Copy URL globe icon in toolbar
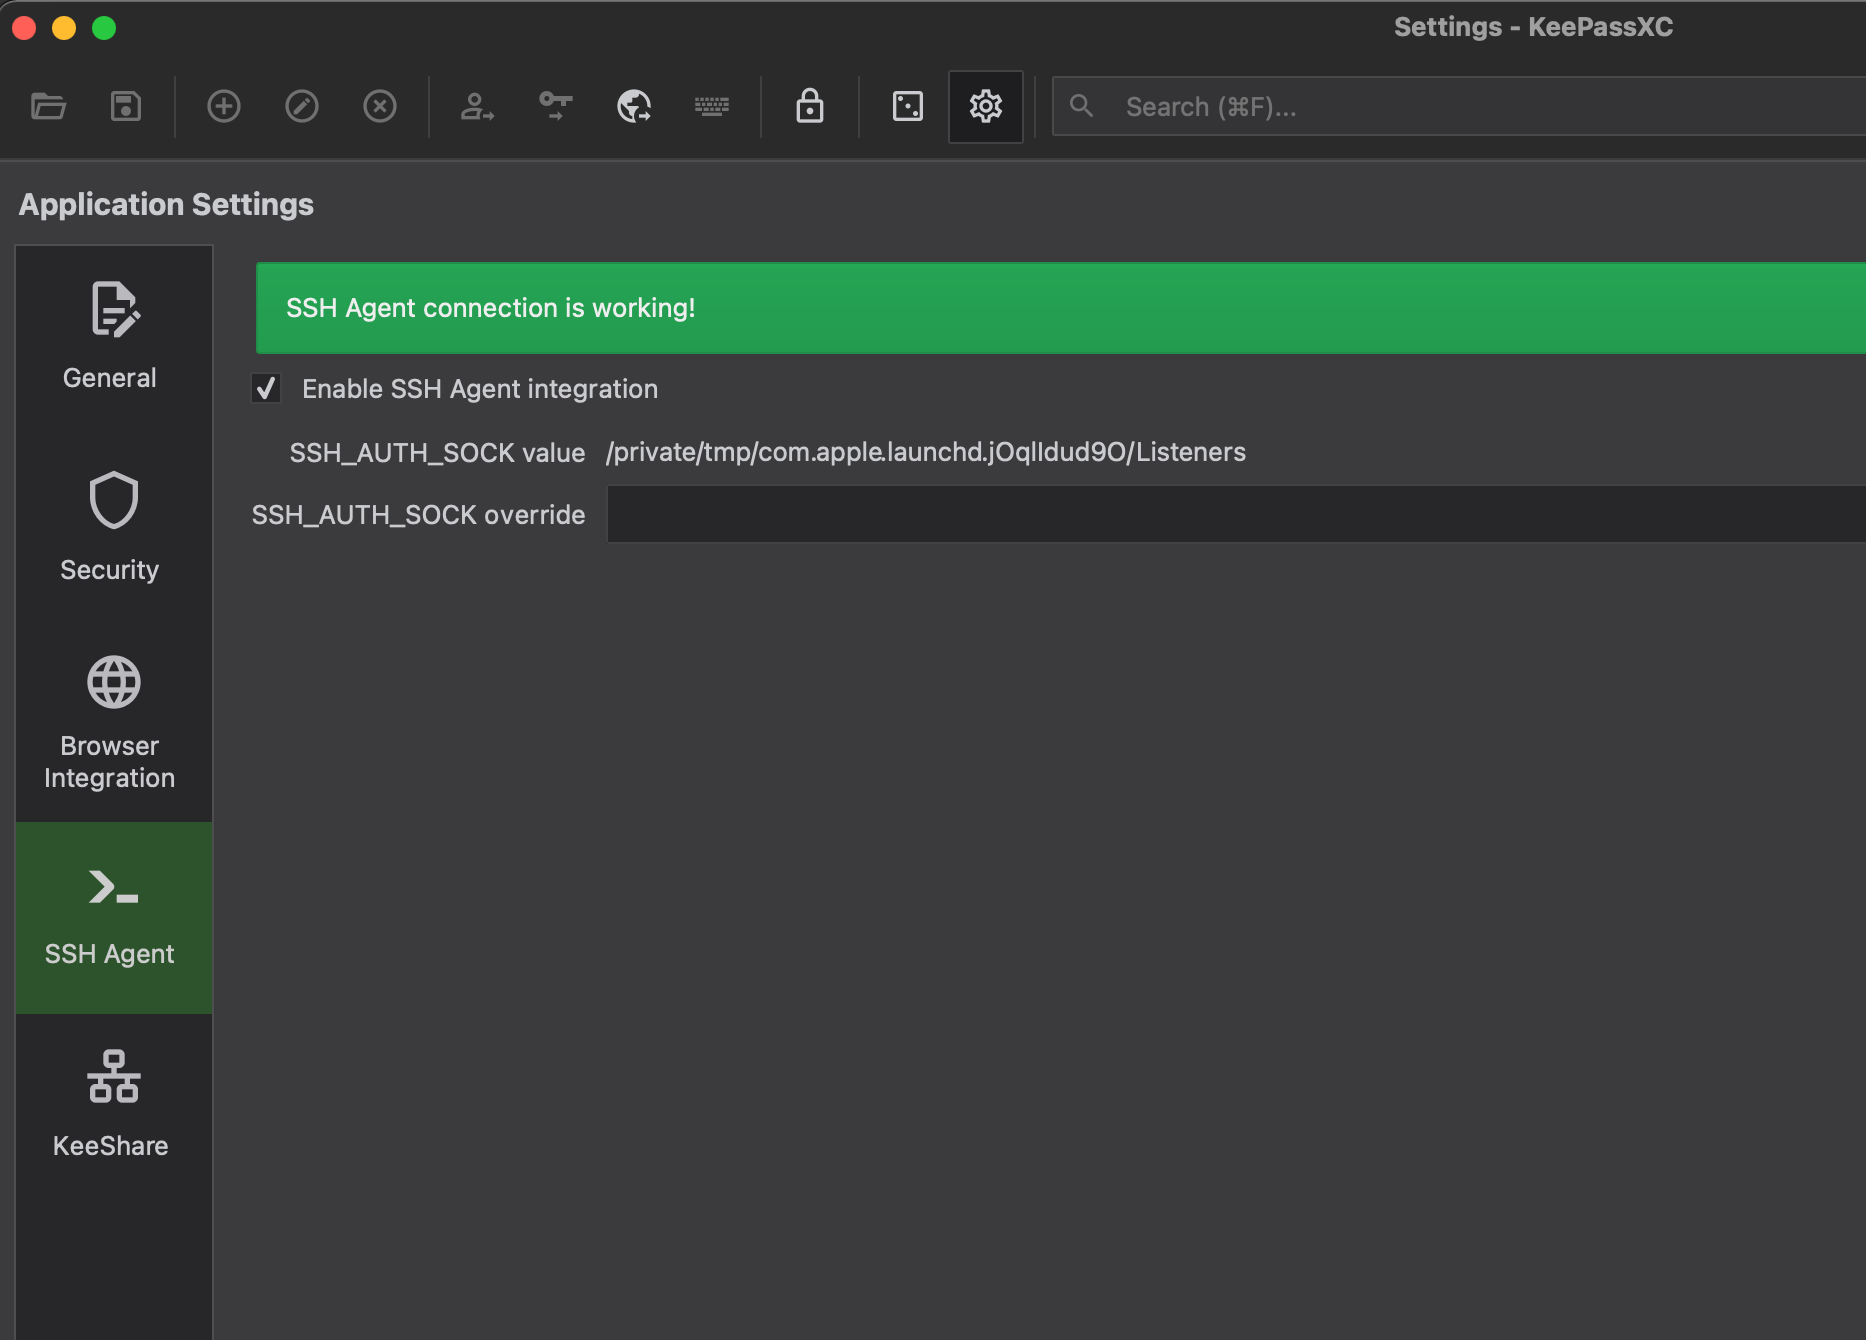The height and width of the screenshot is (1340, 1866). pyautogui.click(x=634, y=106)
